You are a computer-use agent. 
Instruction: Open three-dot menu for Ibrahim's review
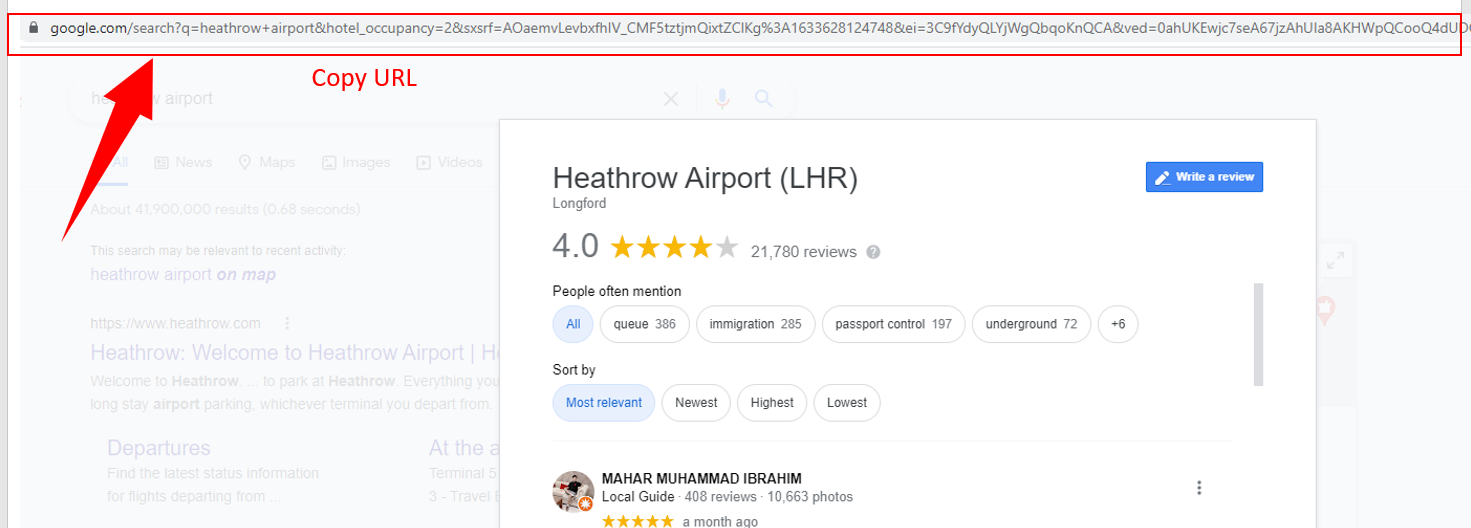[1199, 488]
